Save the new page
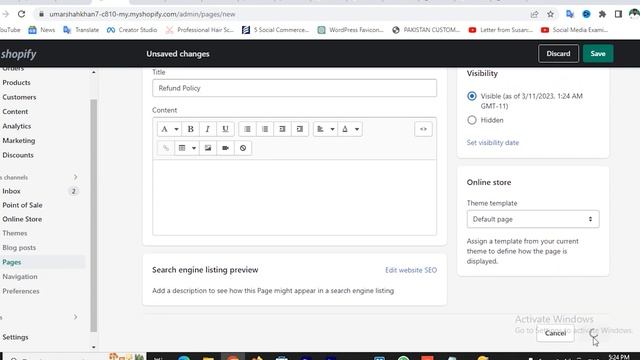Screen dimensions: 640x360 [598, 53]
